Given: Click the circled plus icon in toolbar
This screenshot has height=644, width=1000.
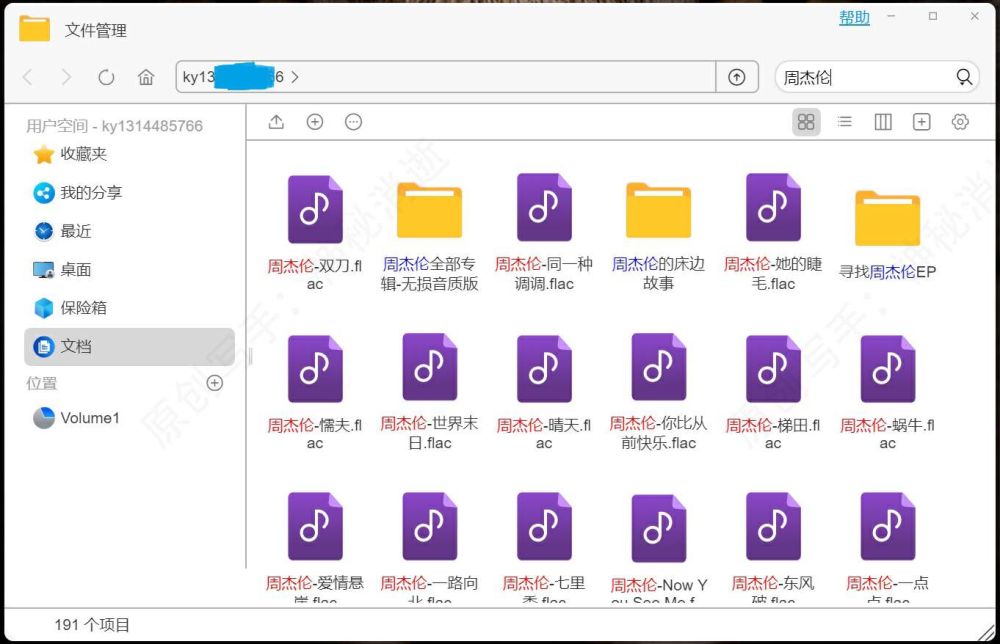Looking at the screenshot, I should [x=315, y=122].
